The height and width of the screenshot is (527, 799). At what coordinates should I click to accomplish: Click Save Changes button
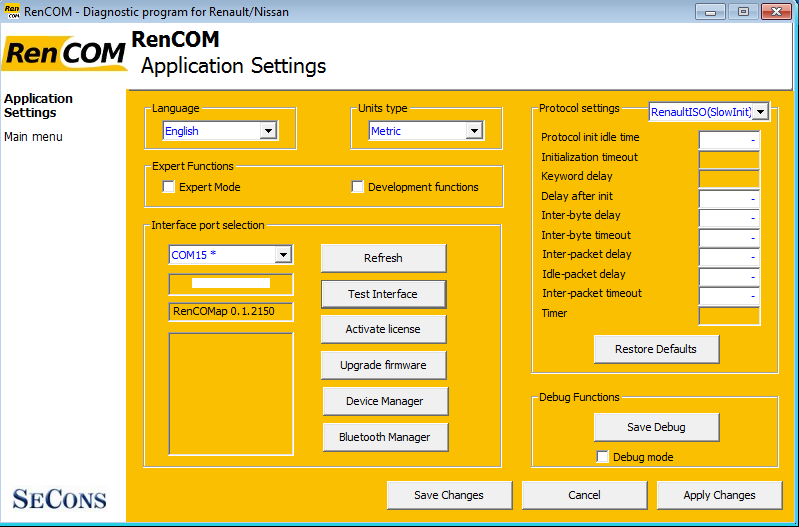(x=449, y=495)
